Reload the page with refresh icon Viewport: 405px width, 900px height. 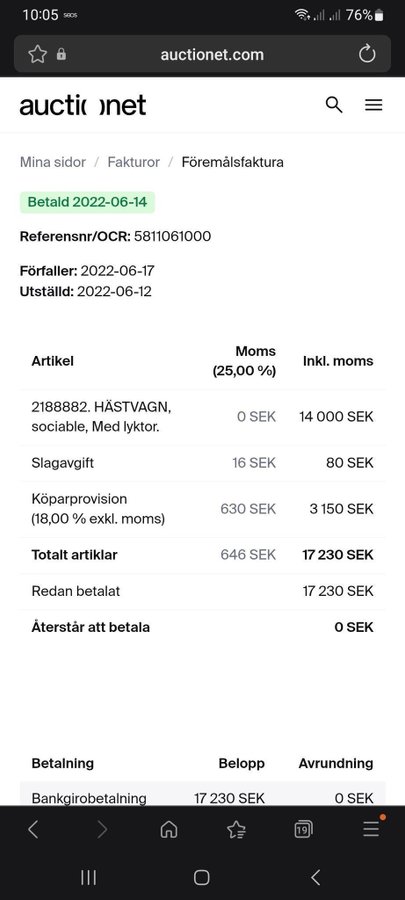367,55
